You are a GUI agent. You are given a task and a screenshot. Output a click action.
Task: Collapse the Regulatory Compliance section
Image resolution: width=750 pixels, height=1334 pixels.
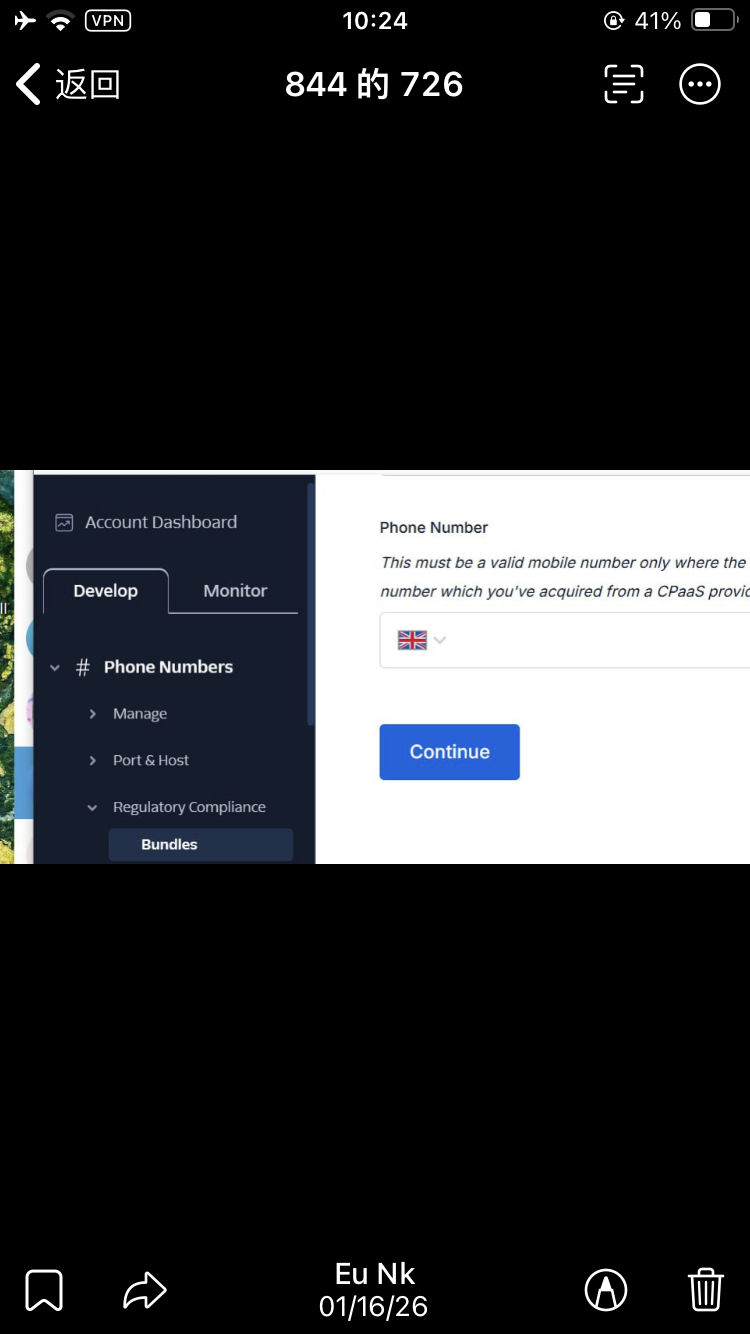93,807
